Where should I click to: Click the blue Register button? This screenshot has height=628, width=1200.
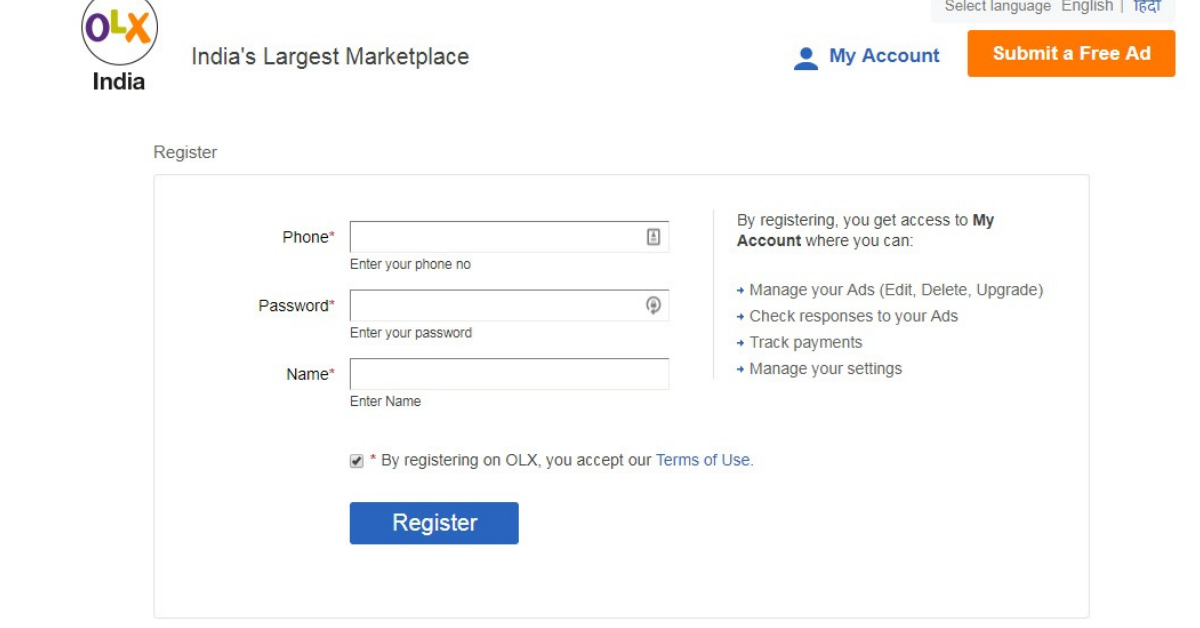coord(434,523)
